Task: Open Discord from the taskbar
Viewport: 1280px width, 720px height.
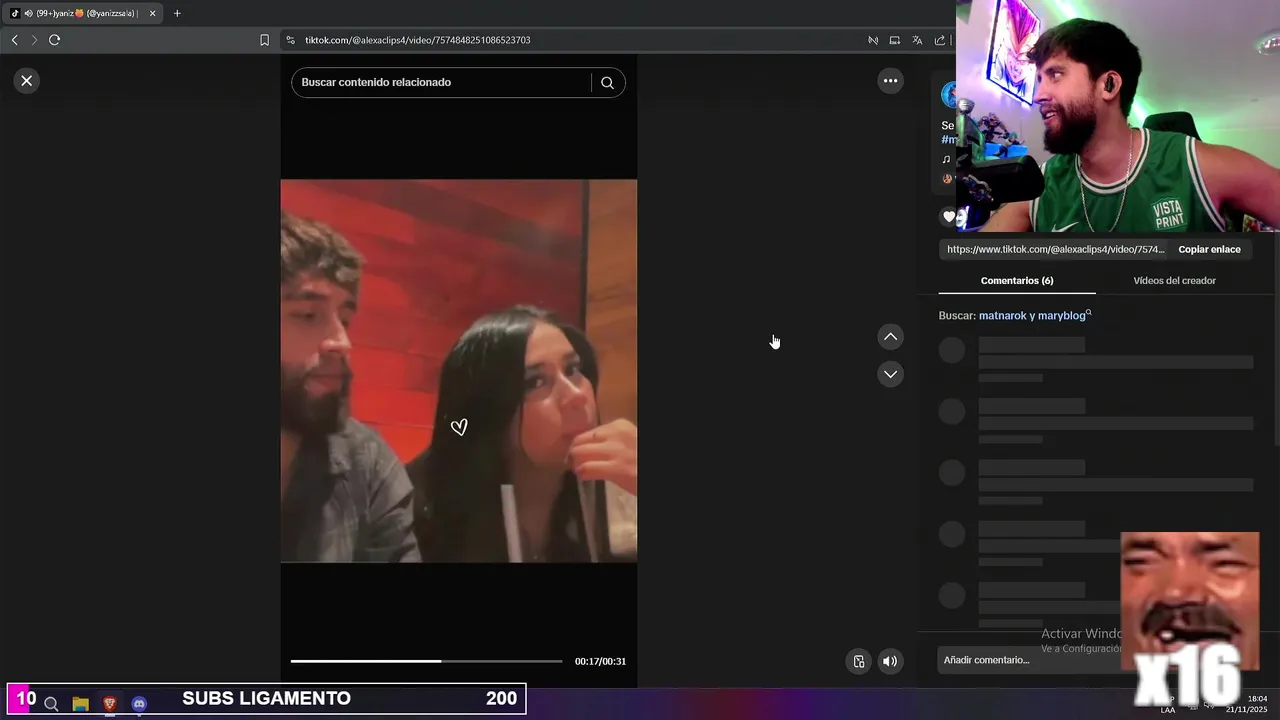Action: click(x=139, y=704)
